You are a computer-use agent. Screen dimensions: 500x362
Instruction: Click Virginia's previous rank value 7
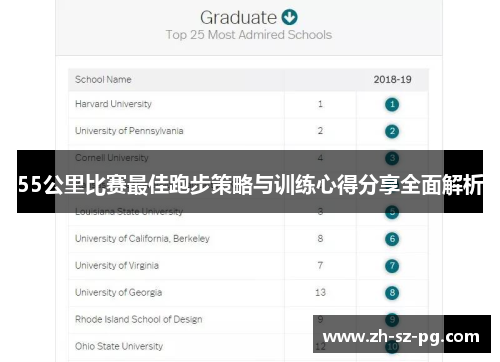(320, 265)
